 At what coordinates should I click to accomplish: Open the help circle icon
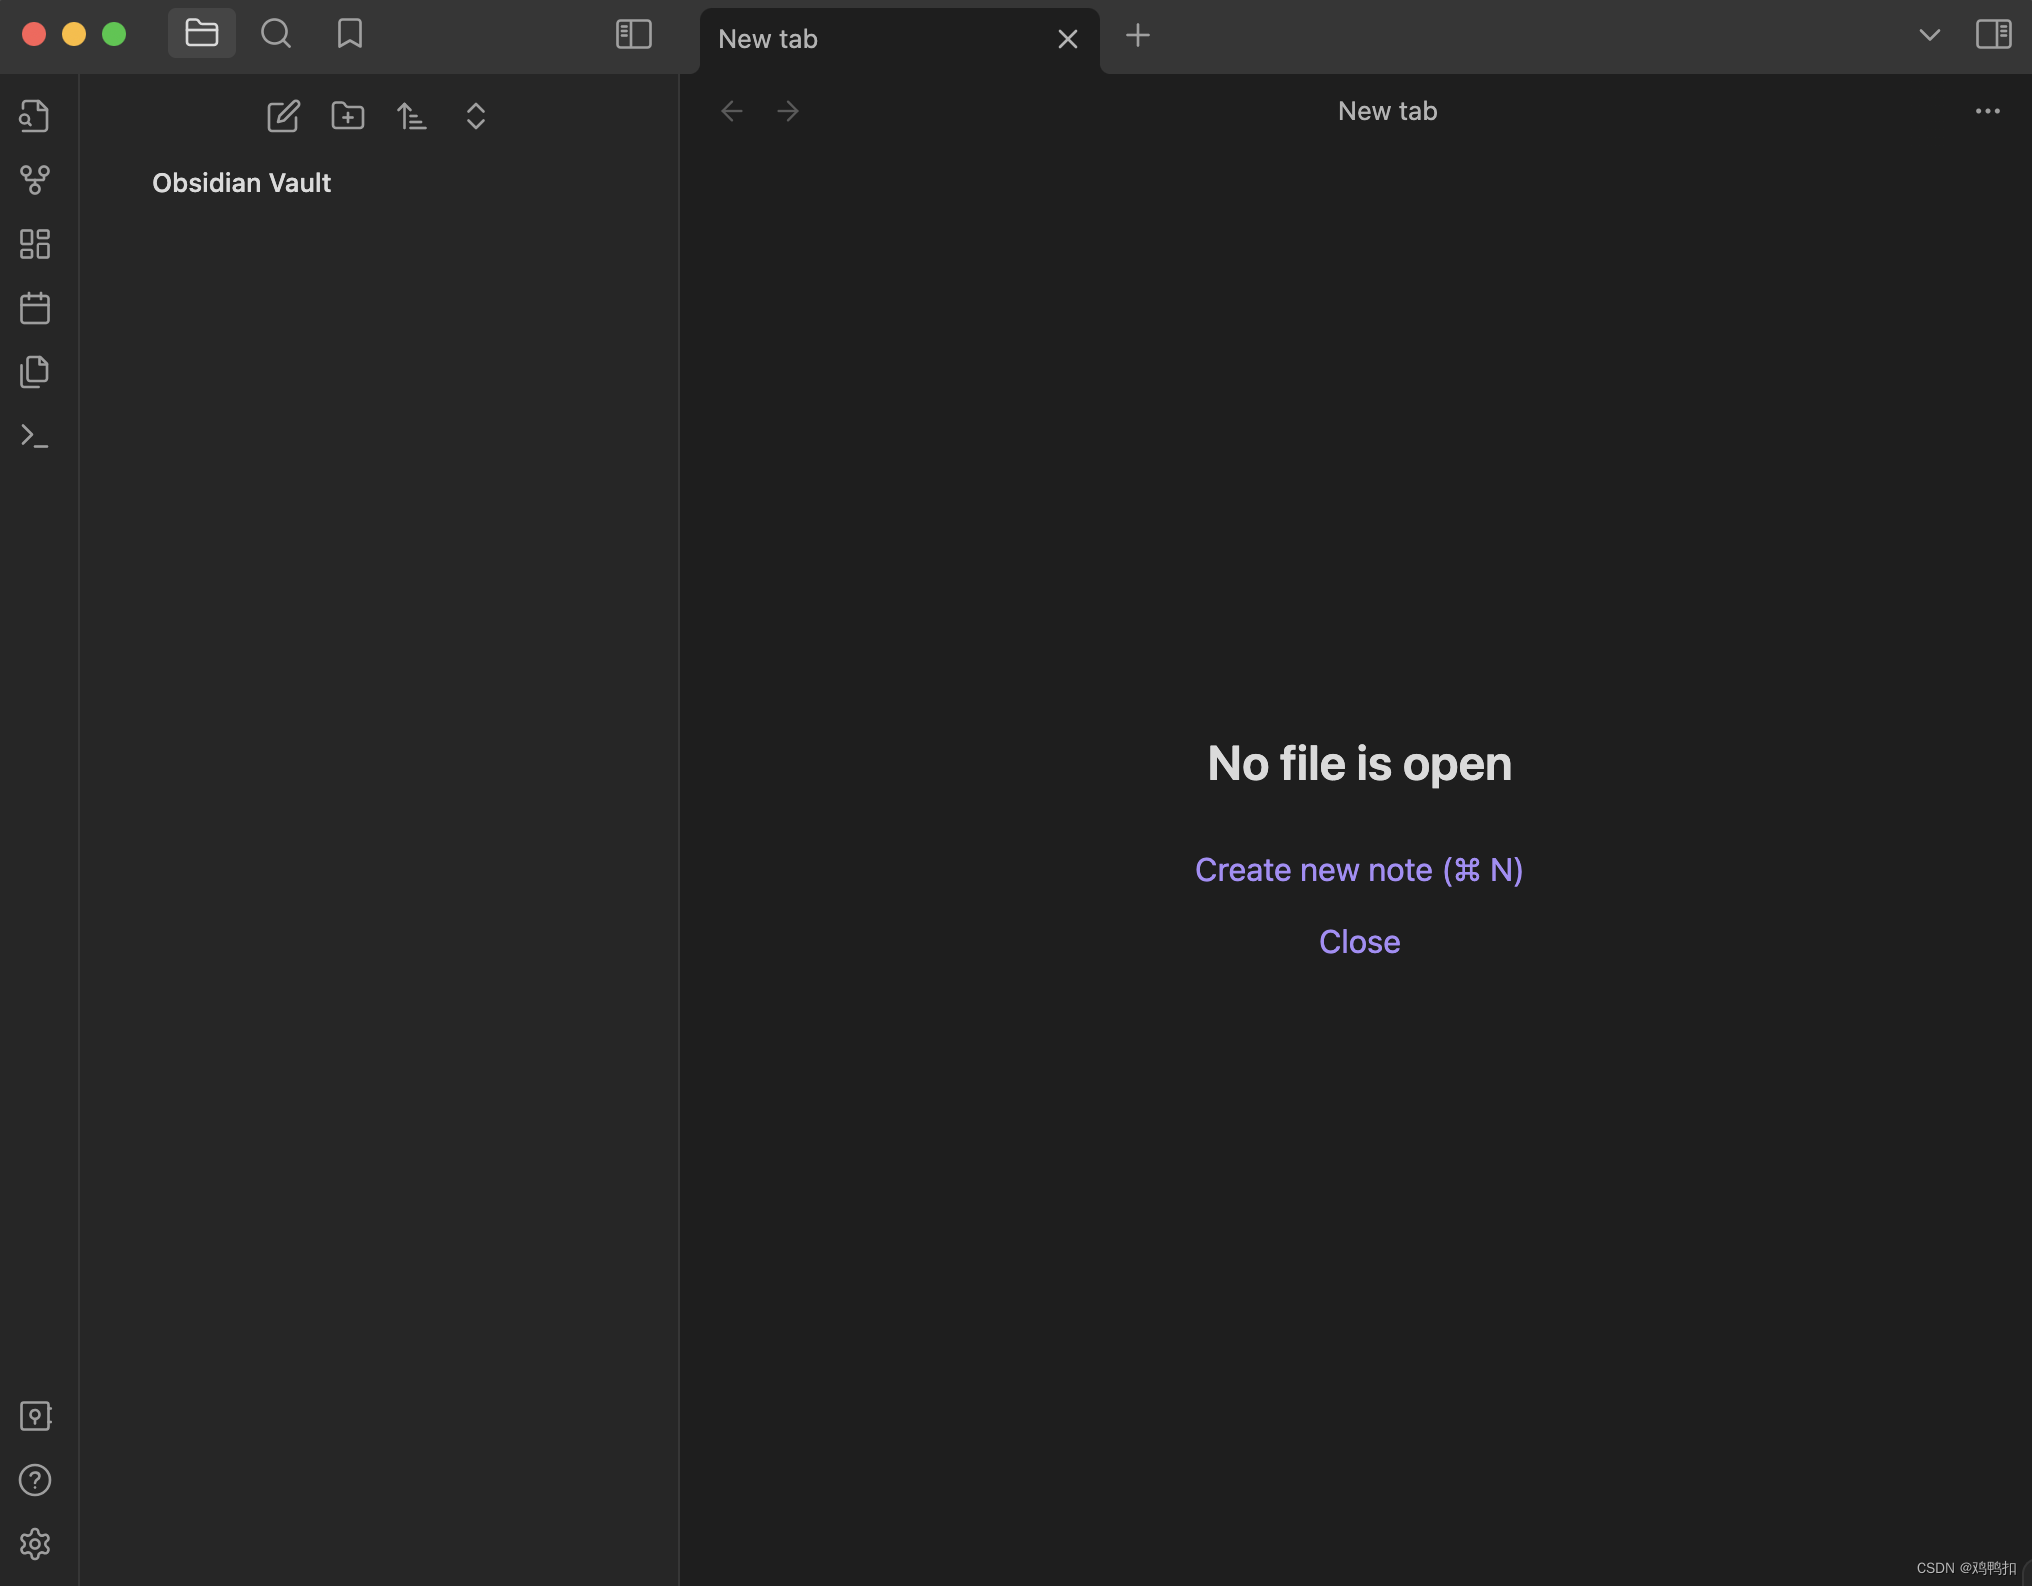pos(35,1480)
